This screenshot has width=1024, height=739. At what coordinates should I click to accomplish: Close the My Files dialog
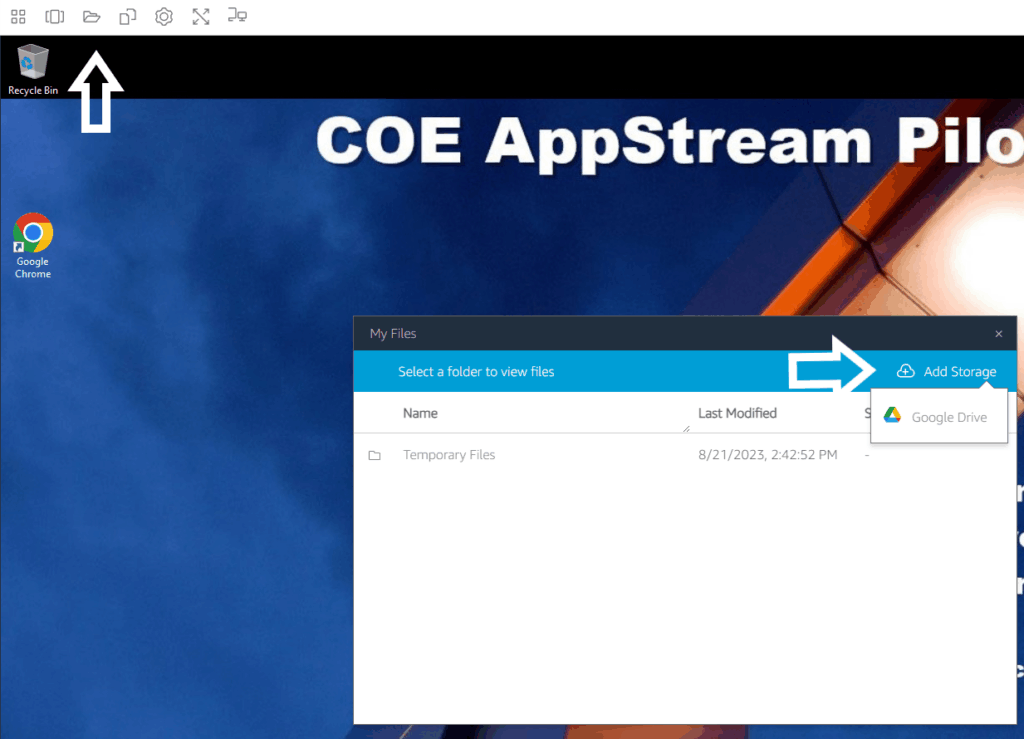click(999, 334)
